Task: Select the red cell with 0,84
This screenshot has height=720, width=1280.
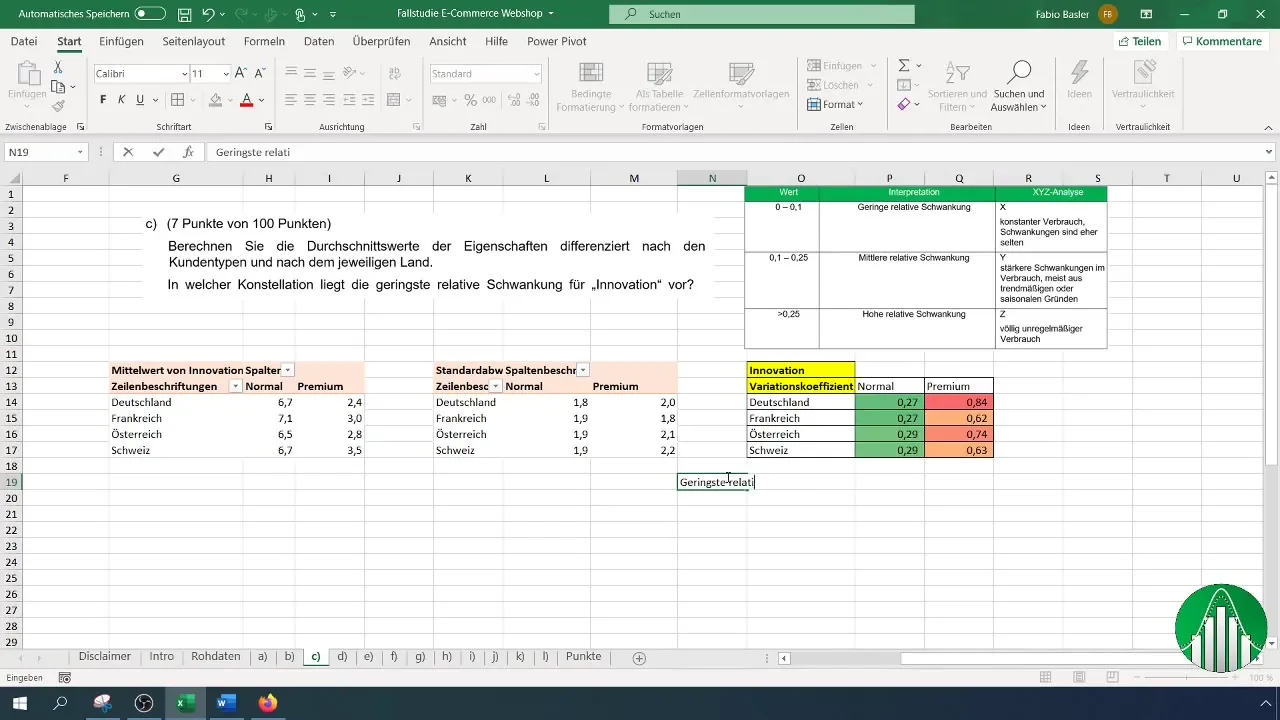Action: click(959, 402)
